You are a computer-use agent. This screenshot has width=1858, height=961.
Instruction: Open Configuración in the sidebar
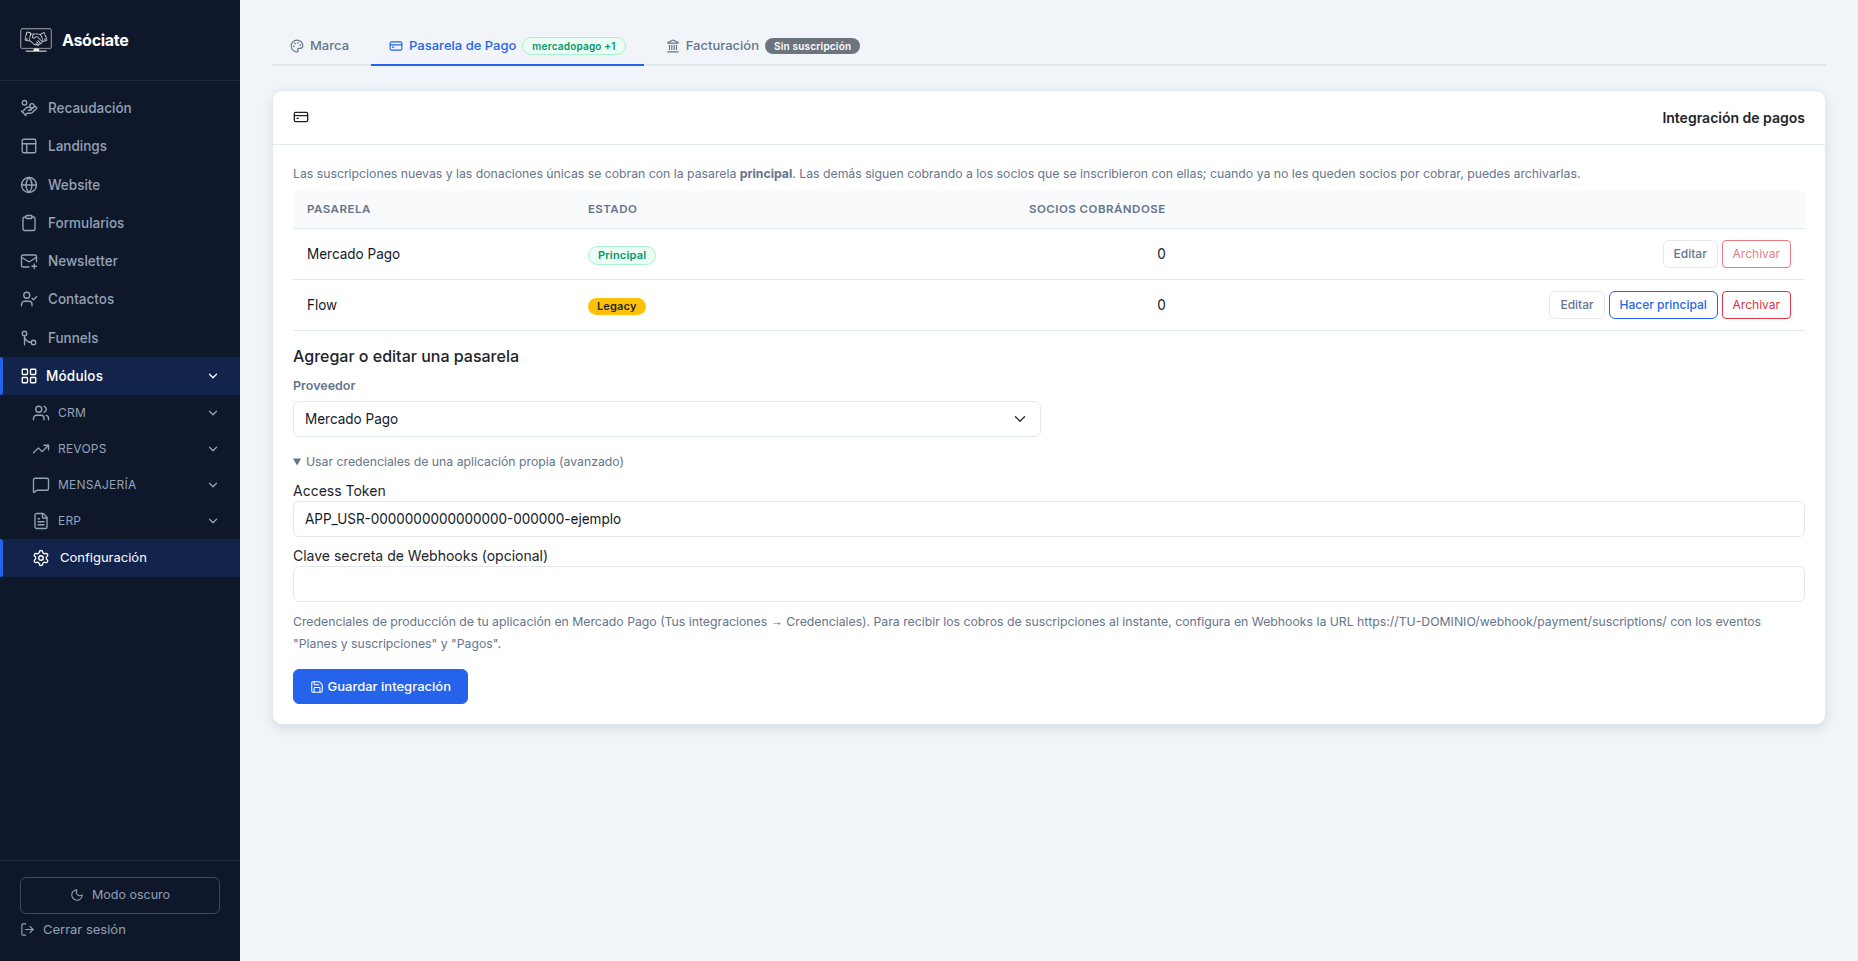(120, 558)
